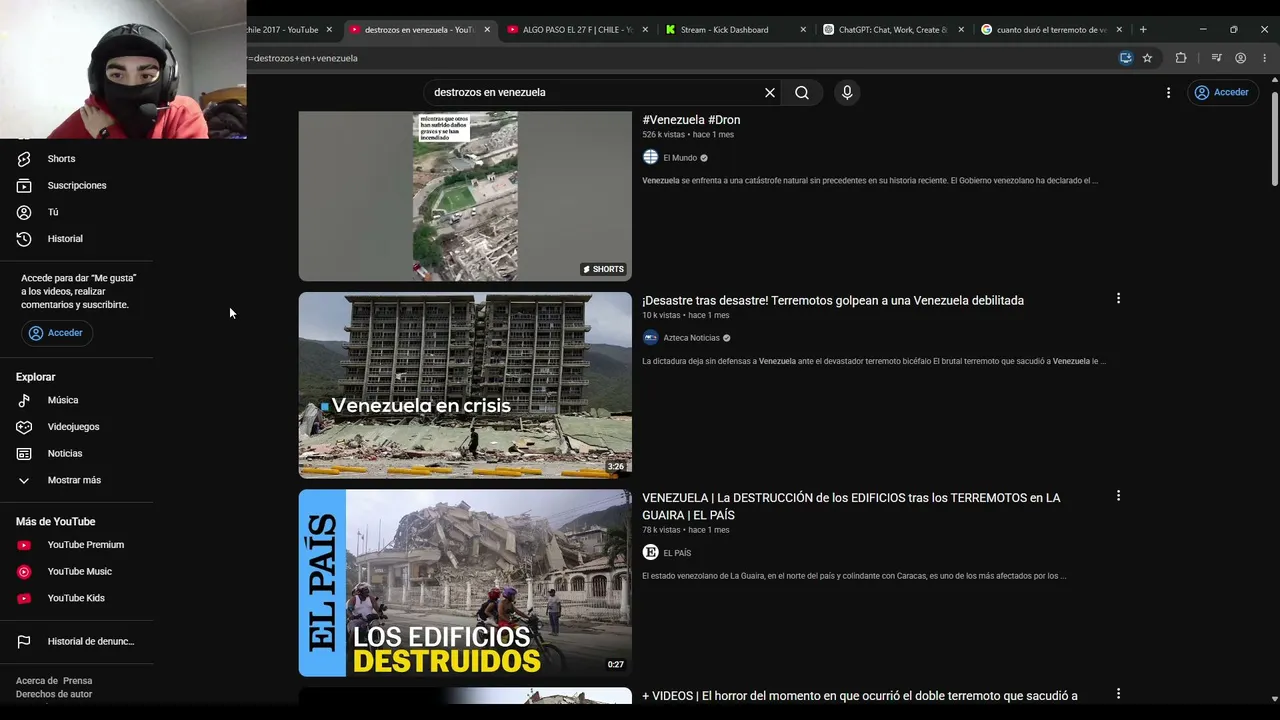The height and width of the screenshot is (720, 1280).
Task: Open the 'Desastre tras desastre' video title
Action: tap(833, 300)
